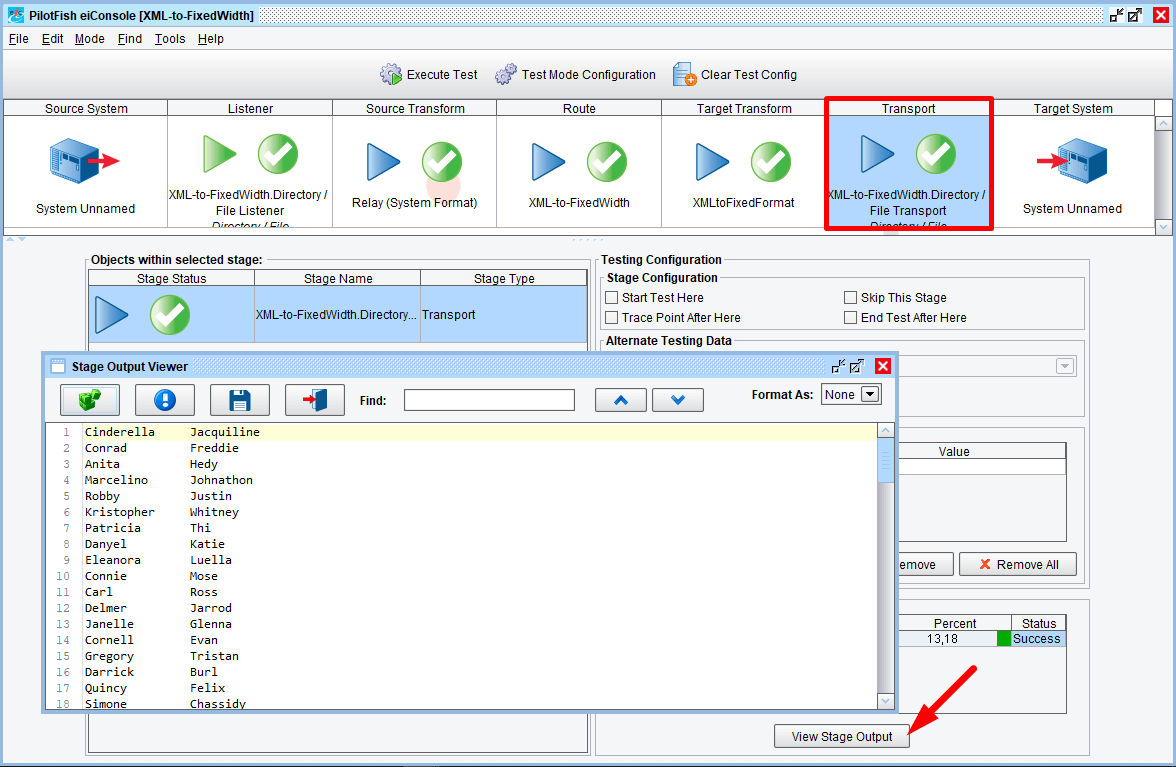Open the Format As dropdown
1176x767 pixels.
point(851,394)
